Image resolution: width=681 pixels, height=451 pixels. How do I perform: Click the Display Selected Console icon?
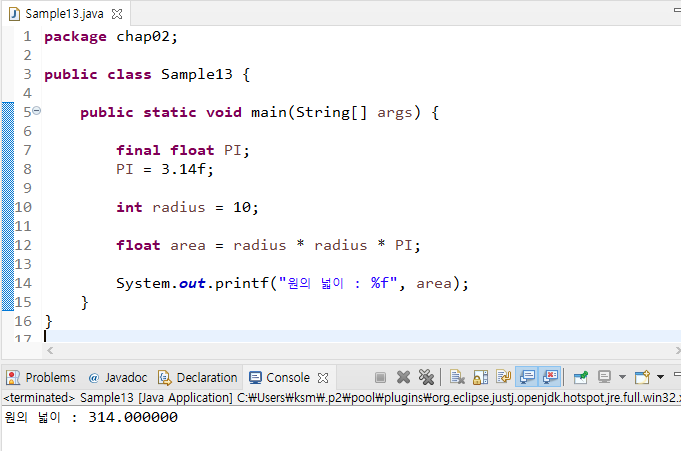pos(604,377)
